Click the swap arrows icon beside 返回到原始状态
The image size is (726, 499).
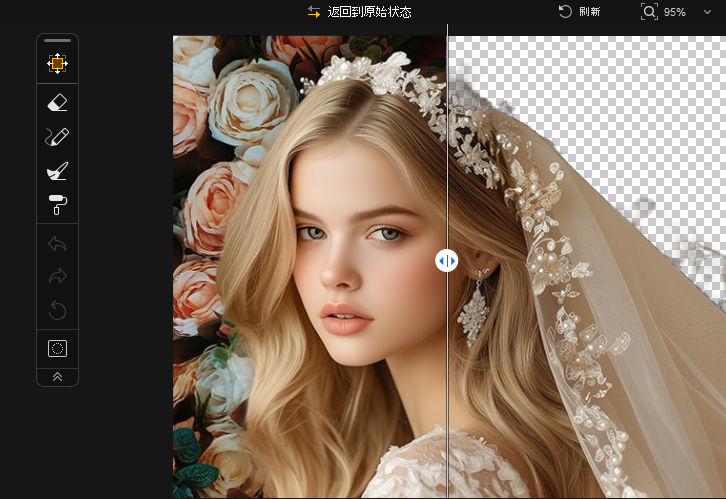314,12
